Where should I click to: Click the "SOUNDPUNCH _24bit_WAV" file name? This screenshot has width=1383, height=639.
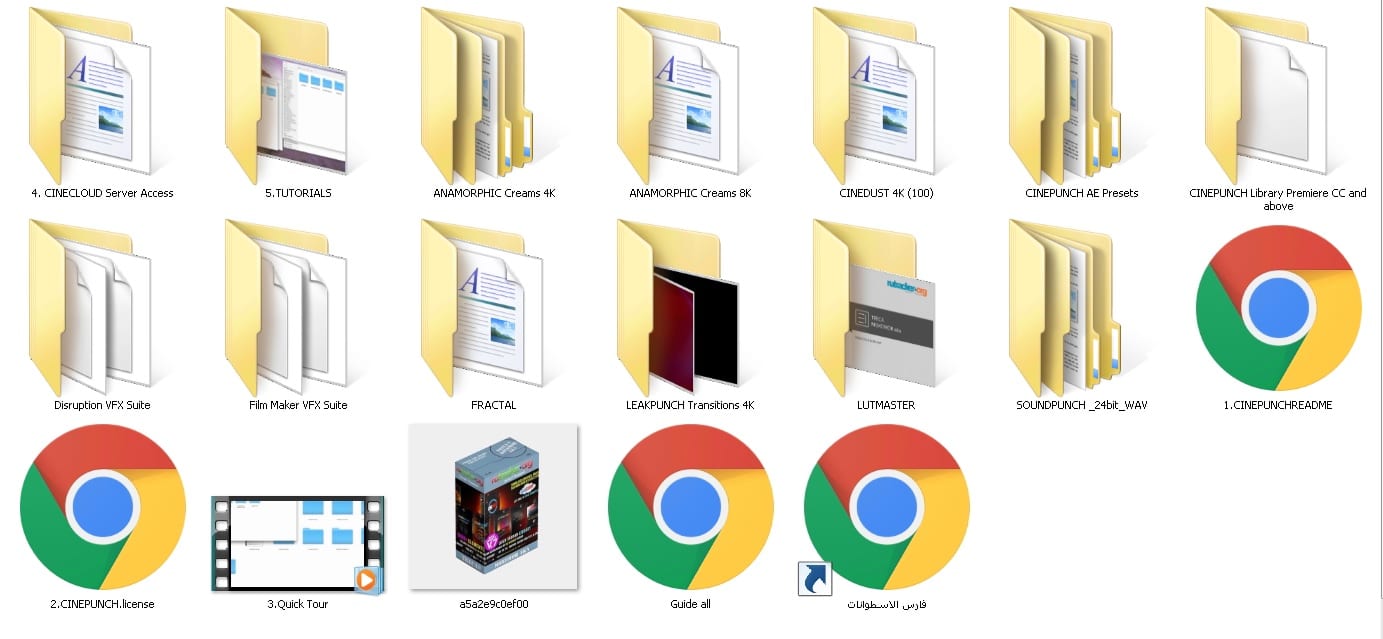click(1082, 405)
